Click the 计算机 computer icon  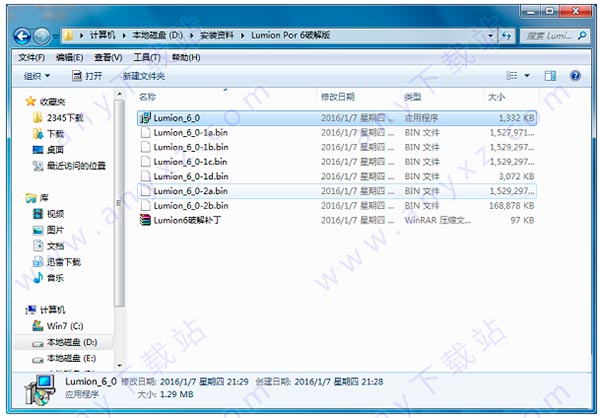click(x=31, y=310)
